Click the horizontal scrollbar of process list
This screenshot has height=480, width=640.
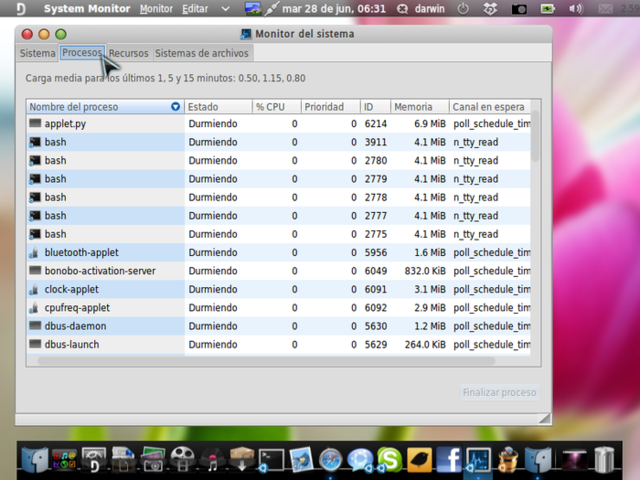click(266, 361)
